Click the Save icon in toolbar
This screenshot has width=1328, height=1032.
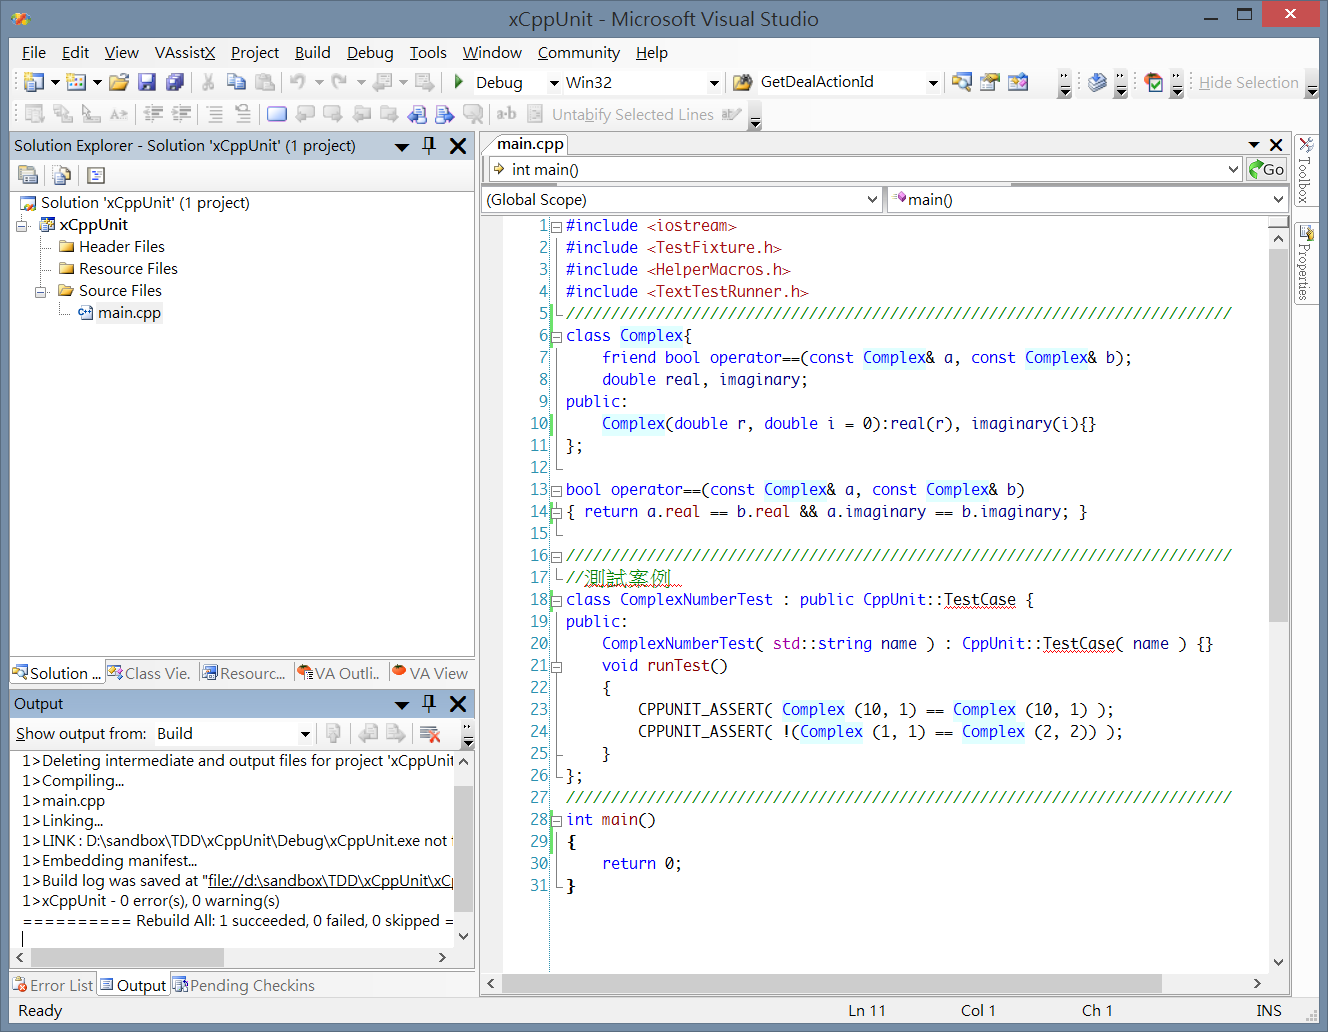pos(147,82)
